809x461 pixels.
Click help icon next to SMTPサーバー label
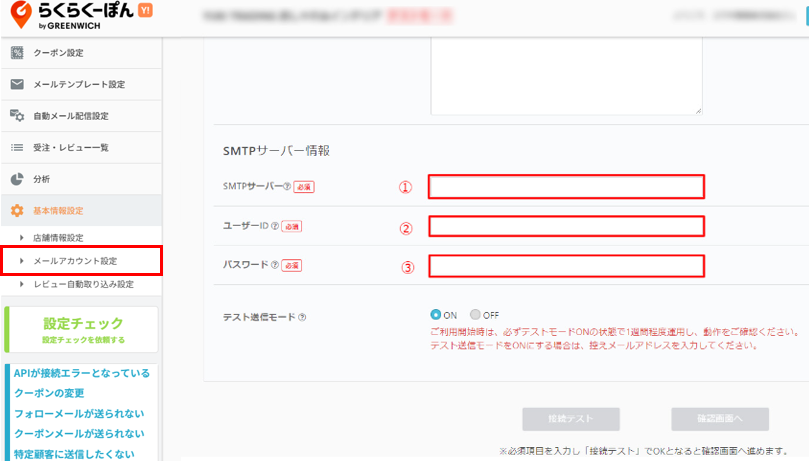pos(287,186)
